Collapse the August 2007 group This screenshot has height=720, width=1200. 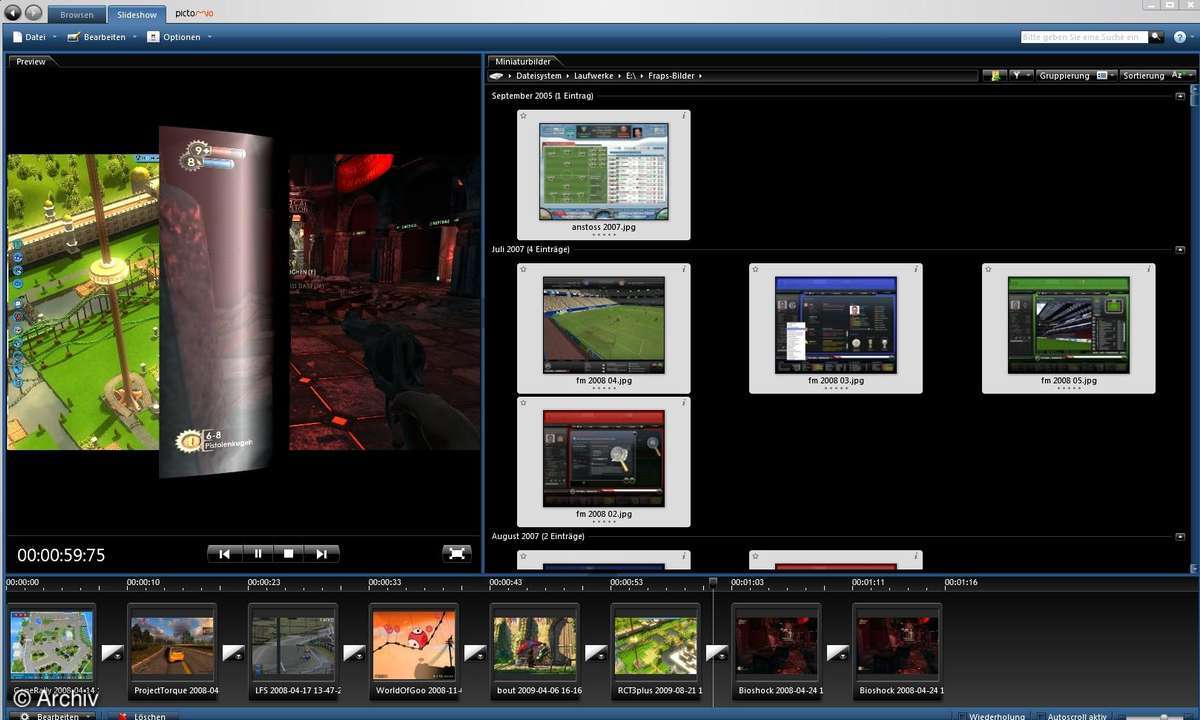pos(1180,537)
